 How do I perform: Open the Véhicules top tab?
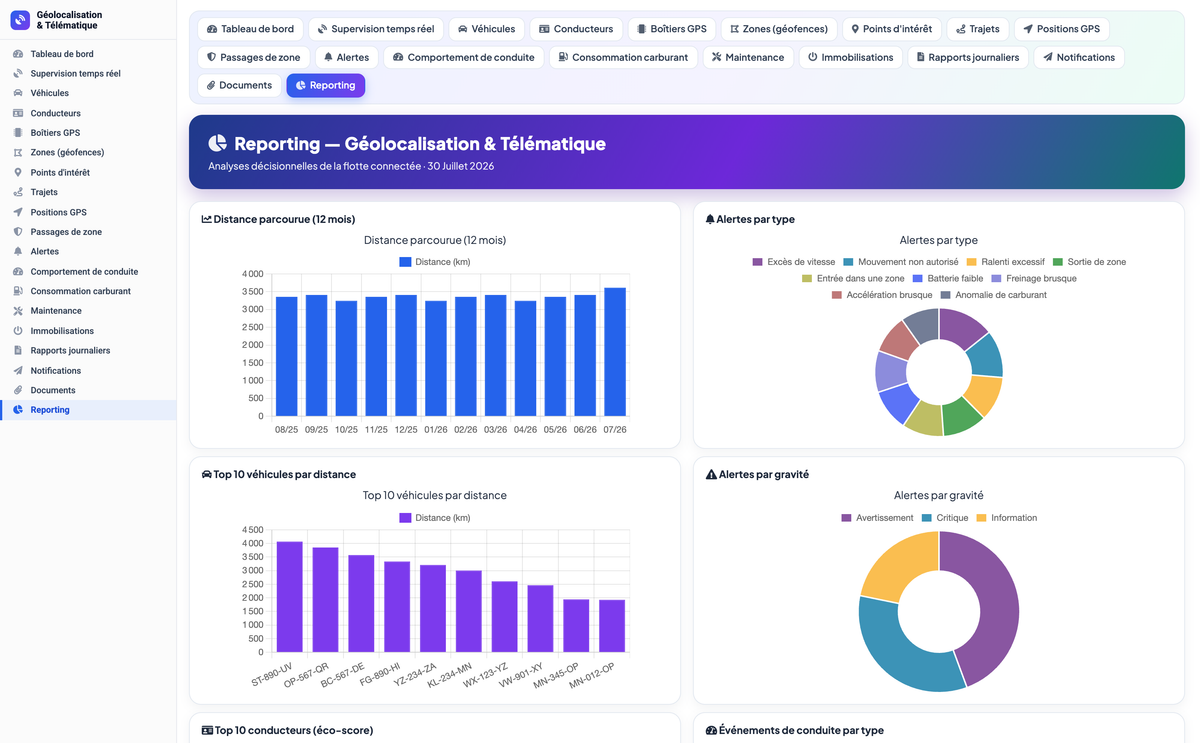487,29
